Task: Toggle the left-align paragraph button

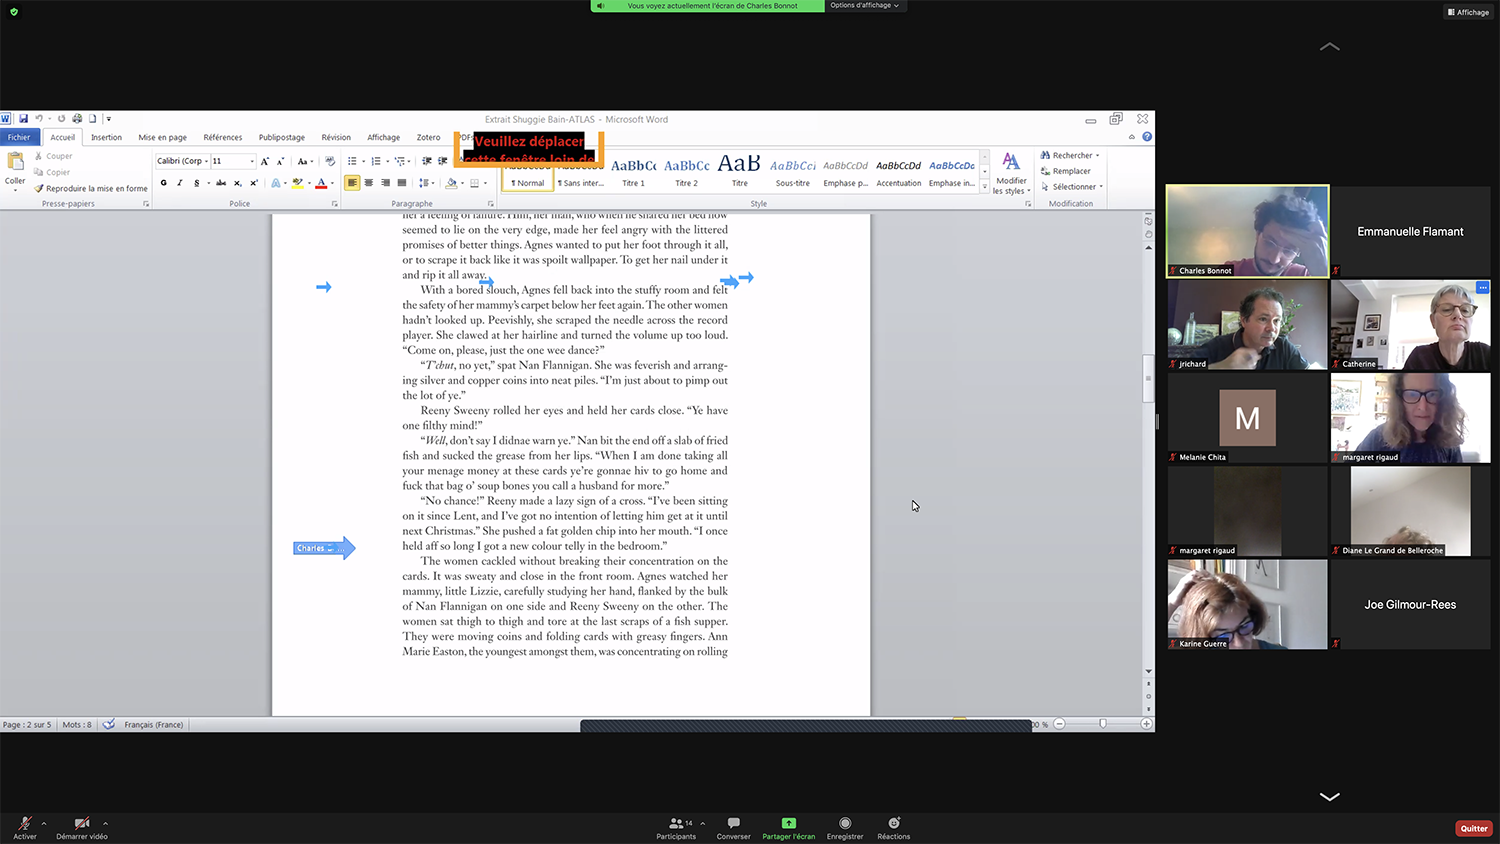Action: pos(352,183)
